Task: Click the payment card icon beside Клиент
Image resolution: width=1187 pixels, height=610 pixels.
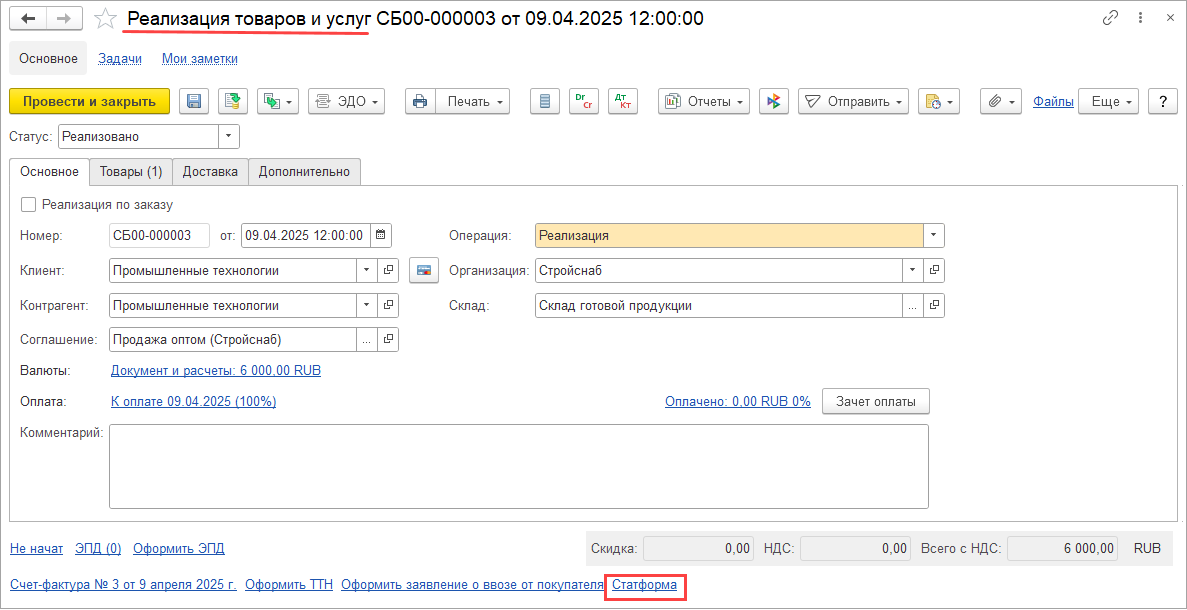Action: click(x=424, y=270)
